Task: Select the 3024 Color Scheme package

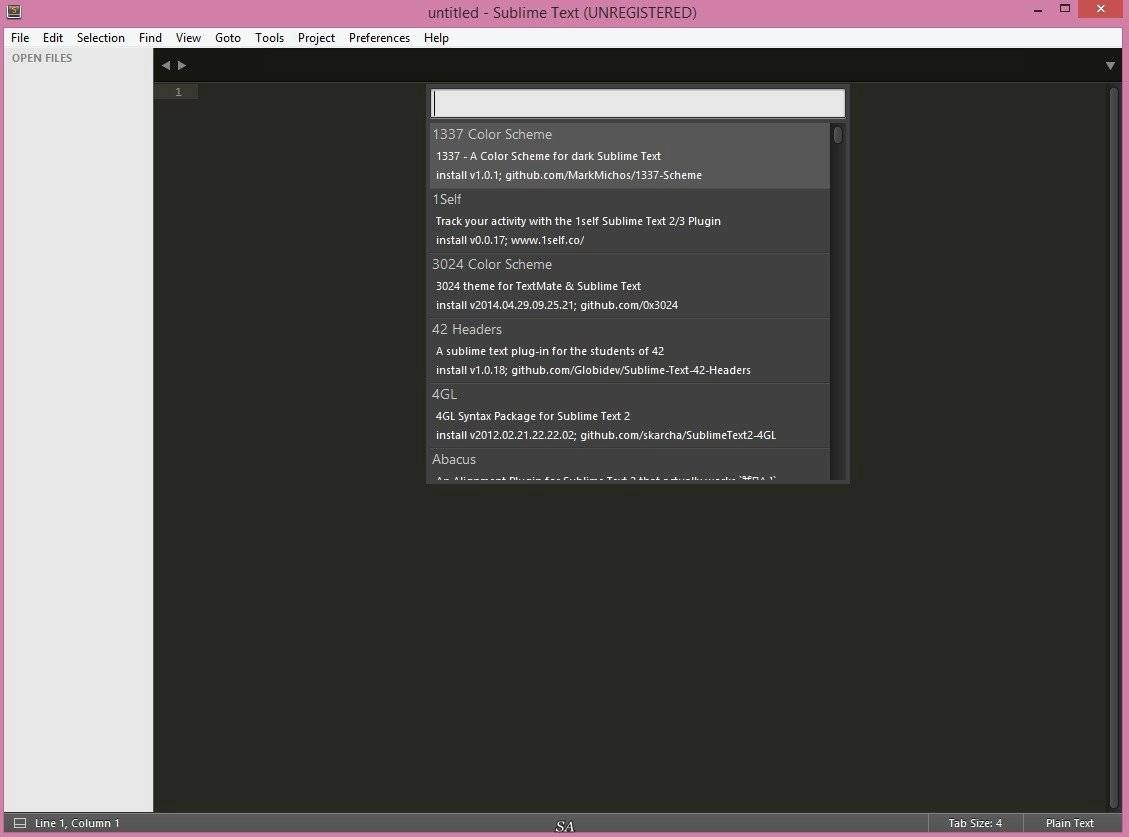Action: pyautogui.click(x=629, y=285)
